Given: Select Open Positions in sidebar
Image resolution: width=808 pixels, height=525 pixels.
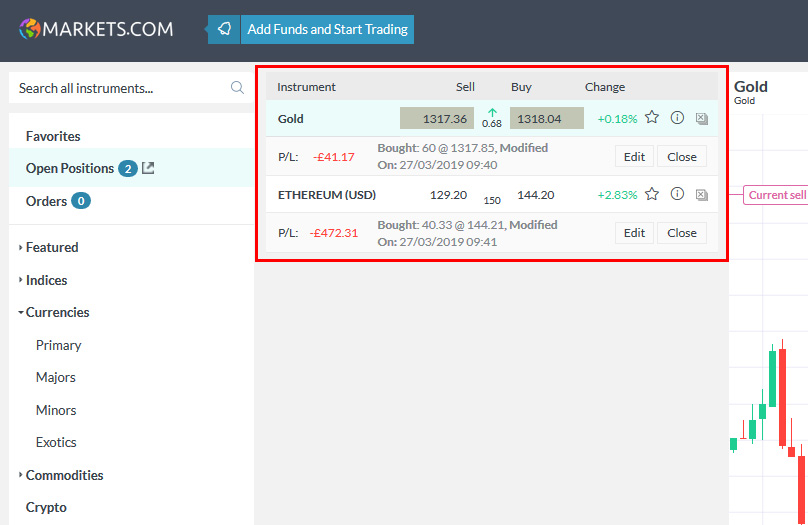Looking at the screenshot, I should [x=70, y=168].
